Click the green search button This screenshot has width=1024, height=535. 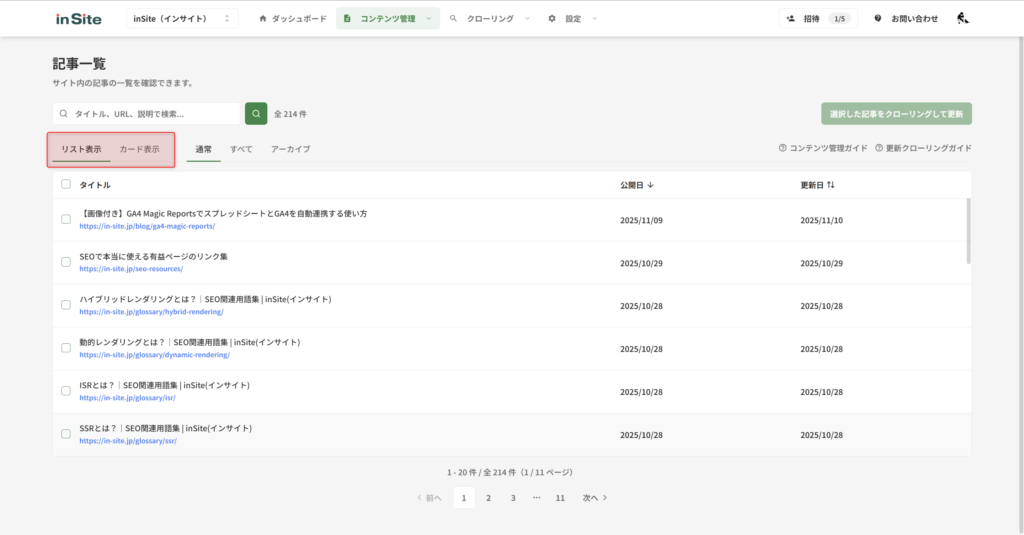(x=256, y=114)
